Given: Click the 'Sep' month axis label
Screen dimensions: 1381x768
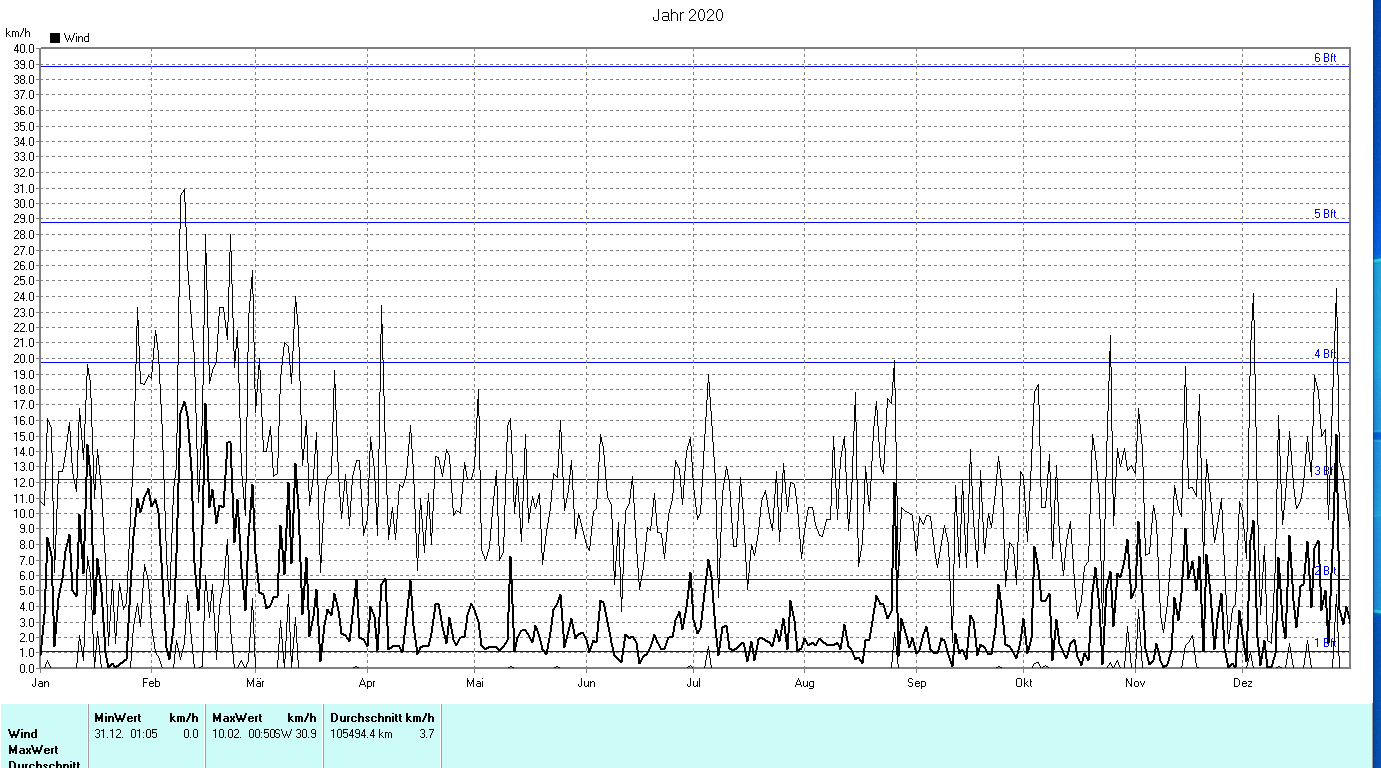Looking at the screenshot, I should click(x=916, y=684).
